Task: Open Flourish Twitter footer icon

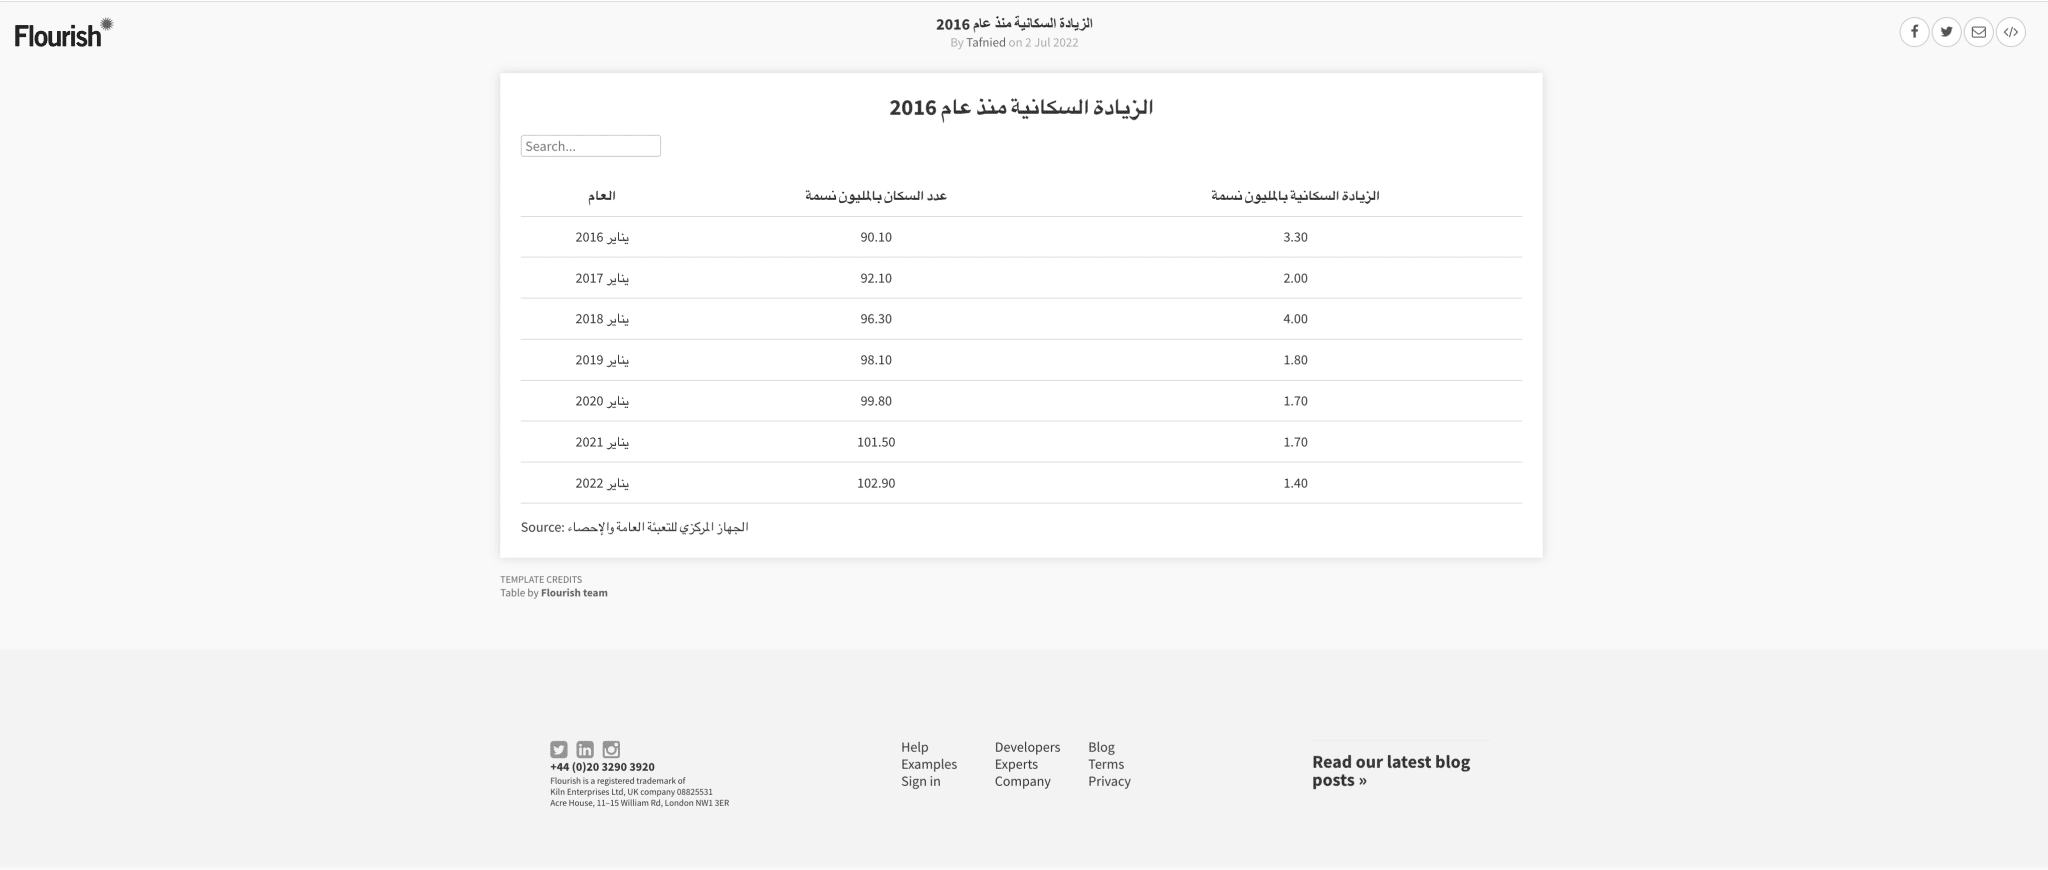Action: point(559,749)
